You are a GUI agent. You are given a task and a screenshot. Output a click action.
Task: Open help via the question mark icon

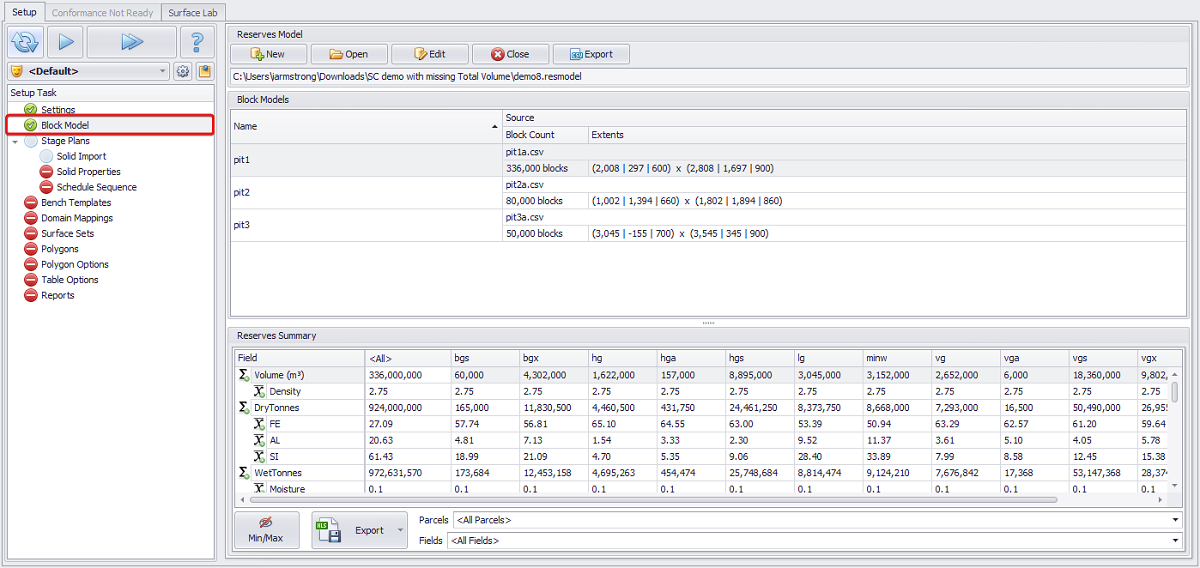click(x=198, y=42)
